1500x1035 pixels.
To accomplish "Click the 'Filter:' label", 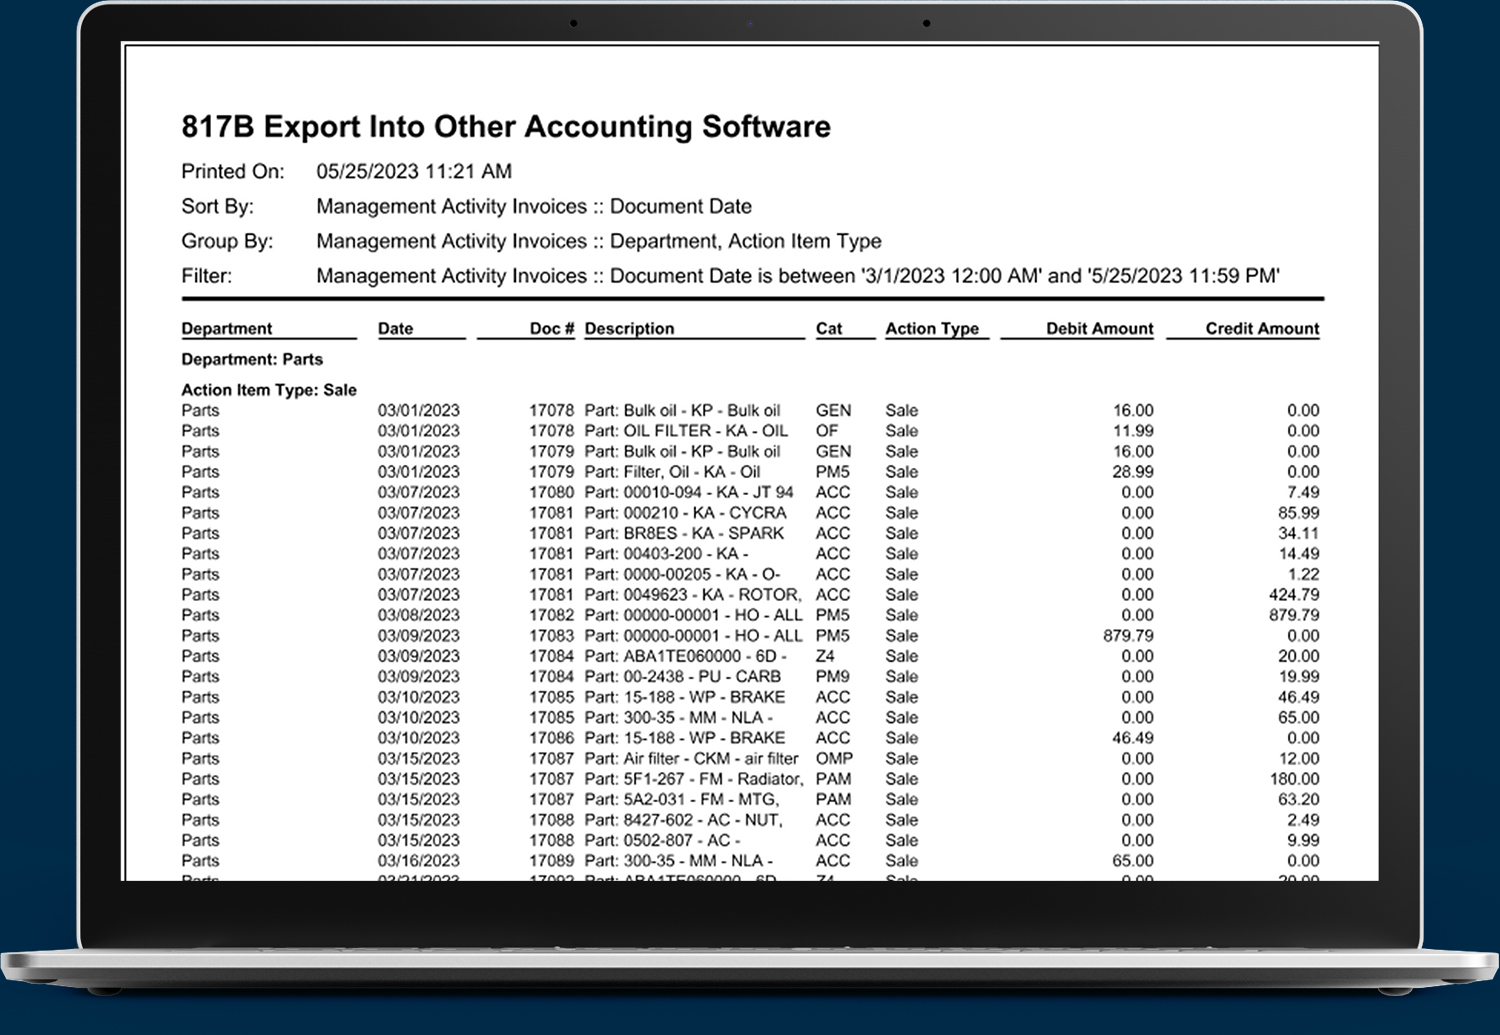I will (x=207, y=276).
